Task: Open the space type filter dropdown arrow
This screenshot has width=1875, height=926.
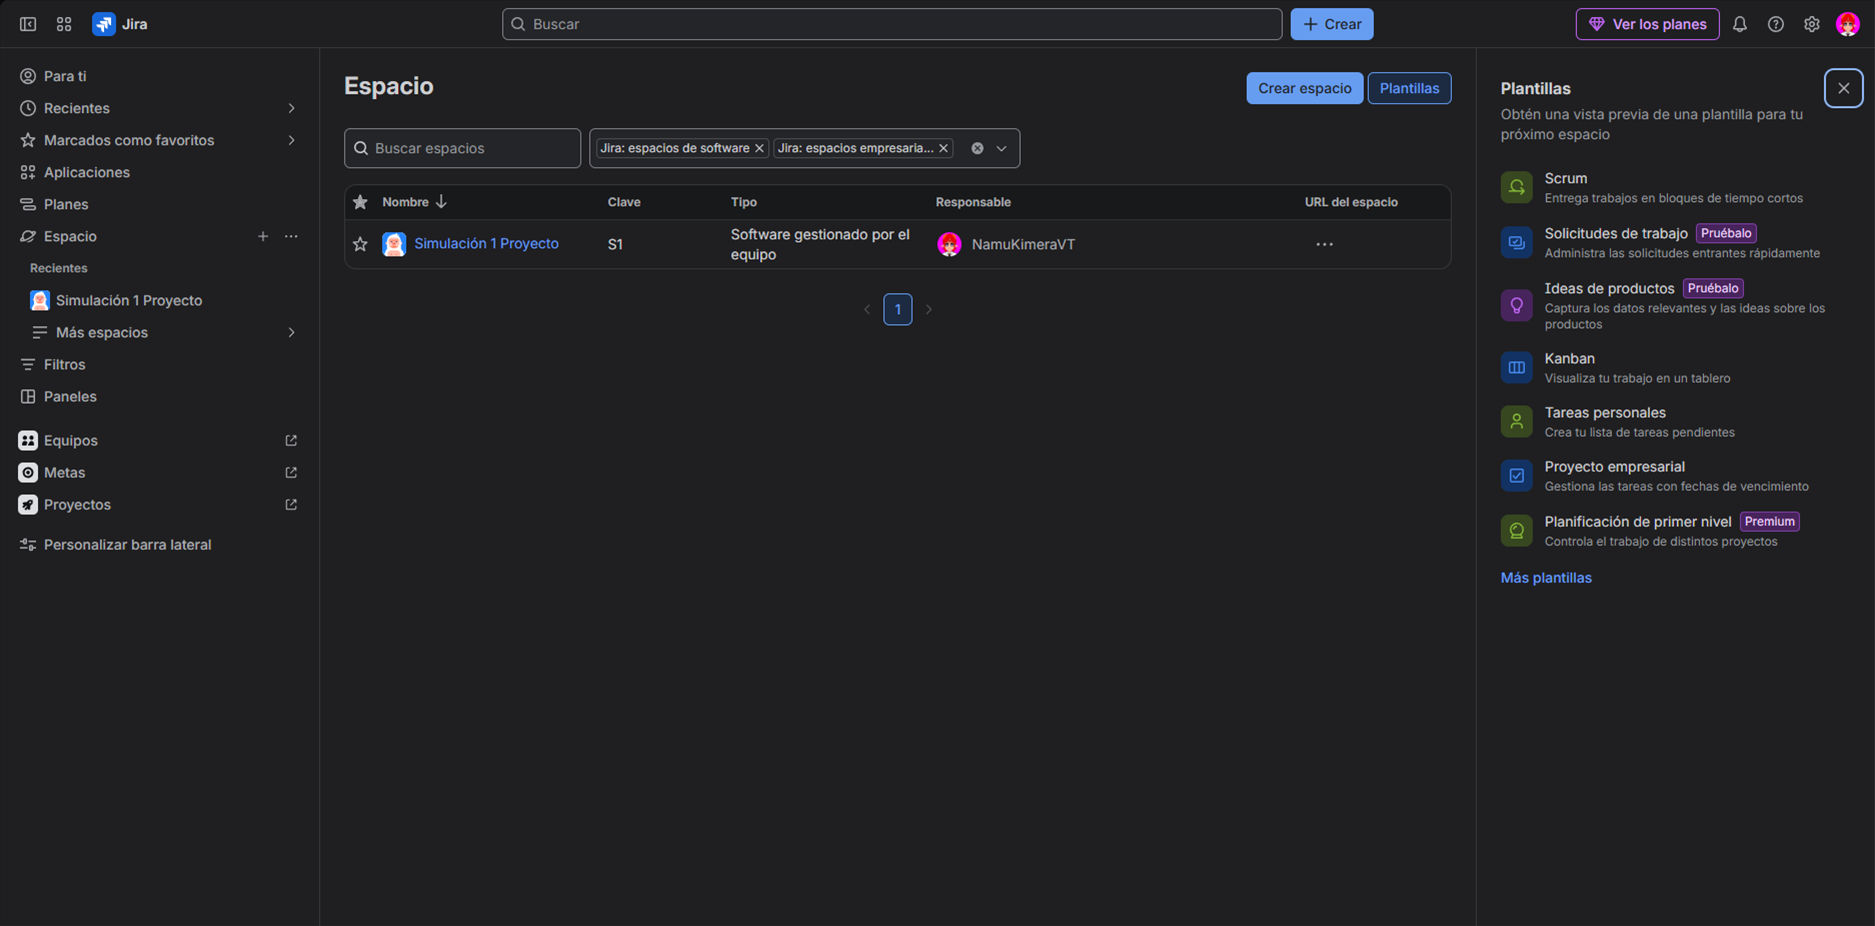Action: [1002, 148]
